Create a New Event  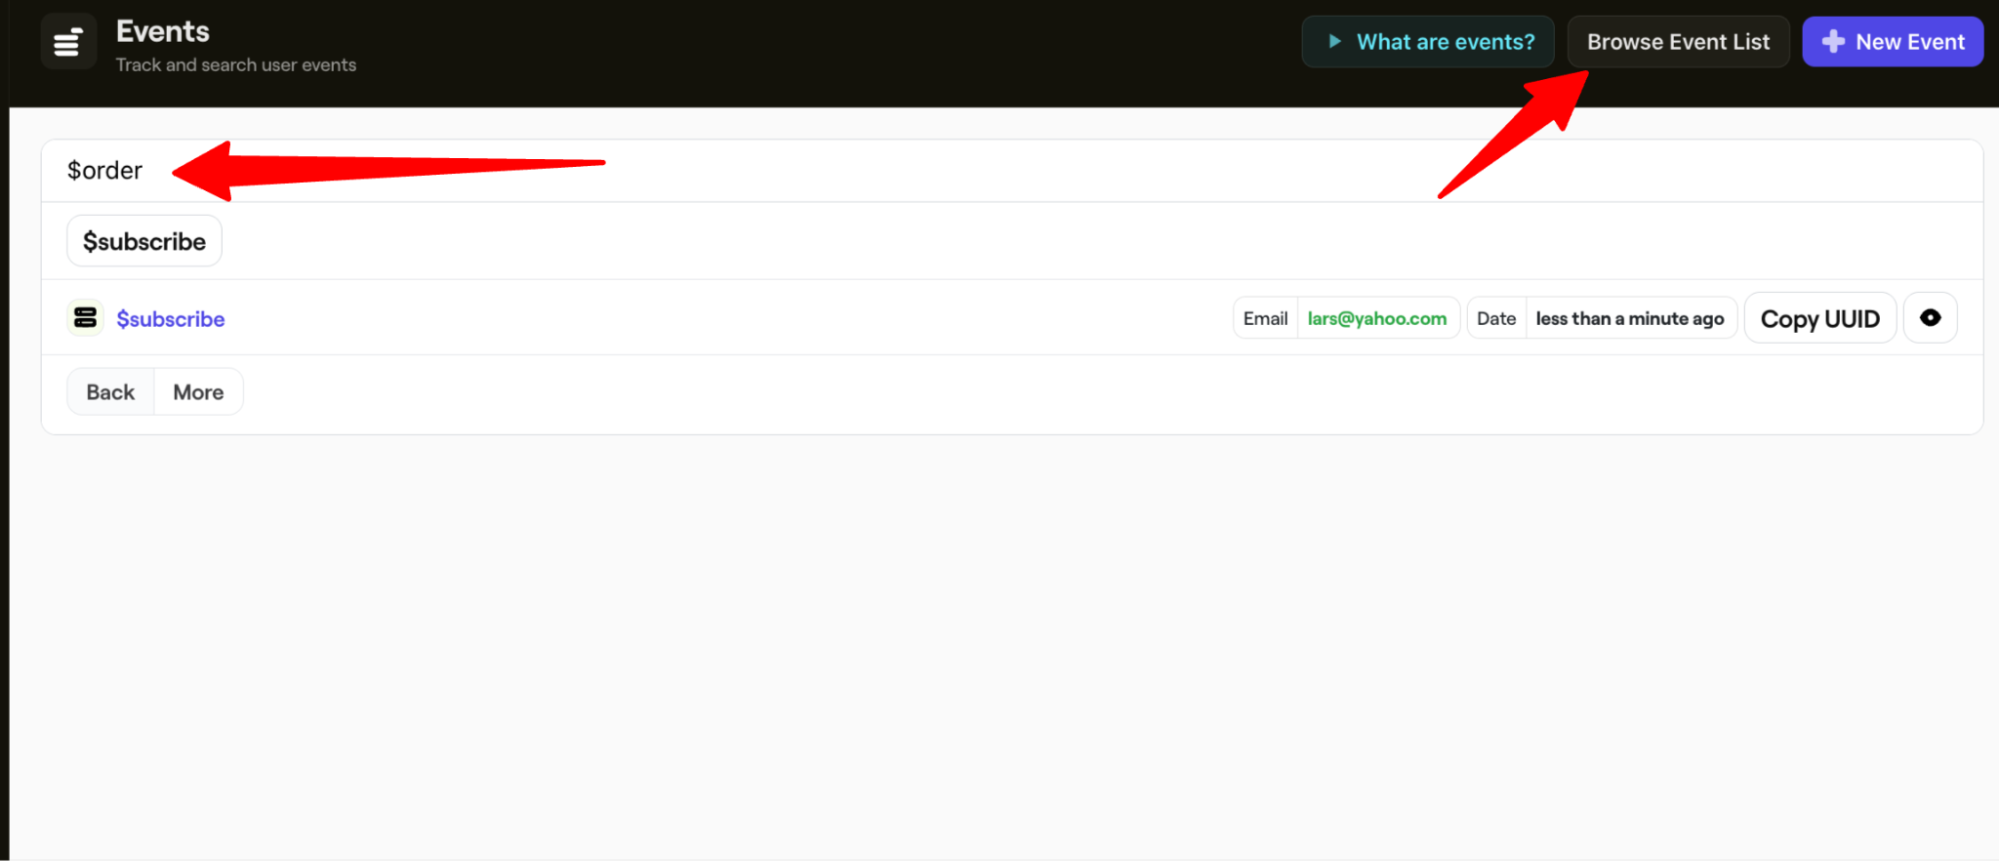pos(1891,42)
